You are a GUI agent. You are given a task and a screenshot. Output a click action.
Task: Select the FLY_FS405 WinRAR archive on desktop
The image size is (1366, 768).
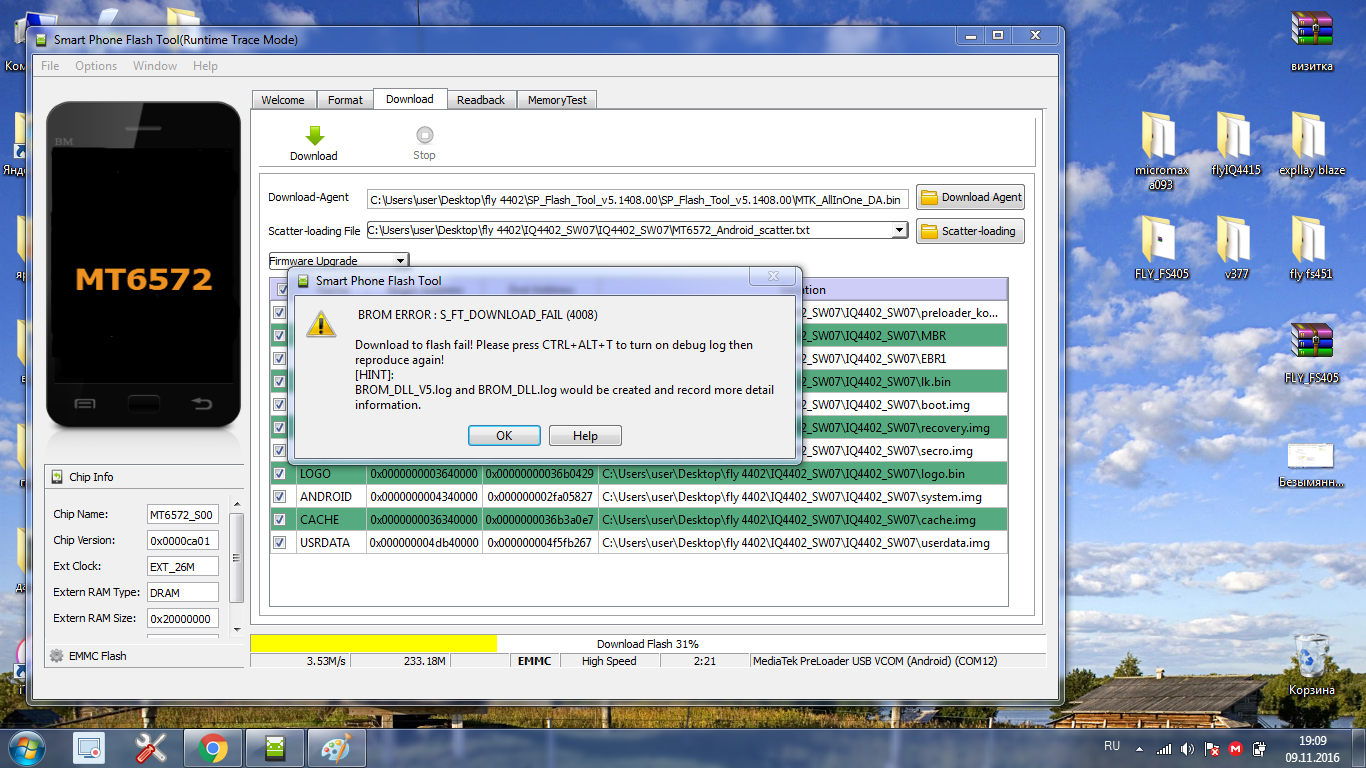point(1312,353)
